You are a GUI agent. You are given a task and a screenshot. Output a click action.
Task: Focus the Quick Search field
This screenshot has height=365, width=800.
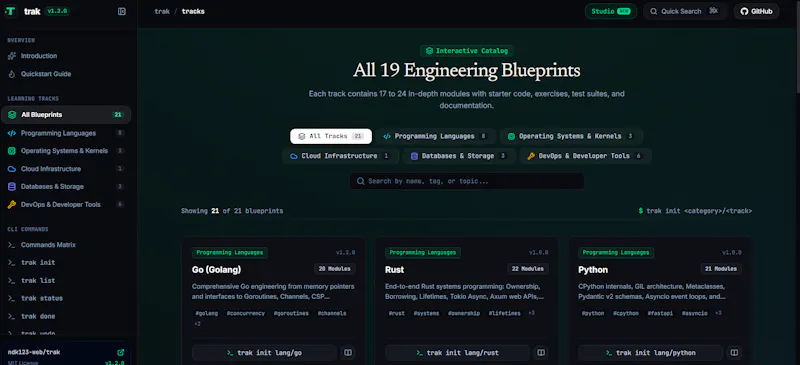pos(685,11)
